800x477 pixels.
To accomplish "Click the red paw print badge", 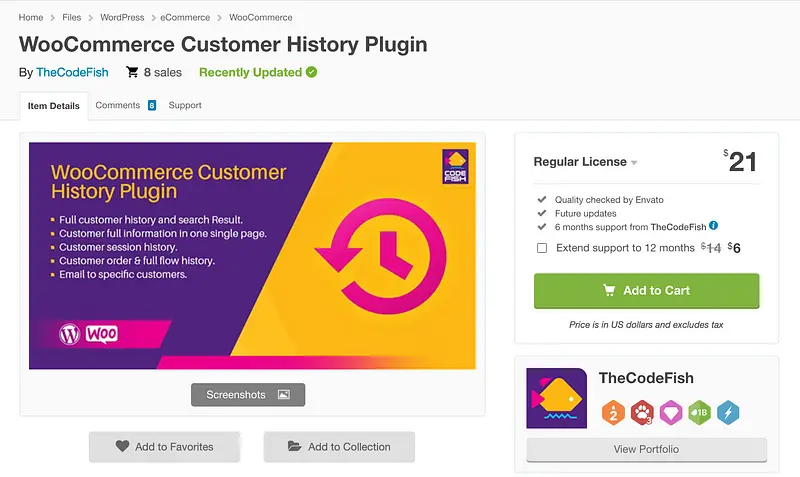I will pos(641,412).
